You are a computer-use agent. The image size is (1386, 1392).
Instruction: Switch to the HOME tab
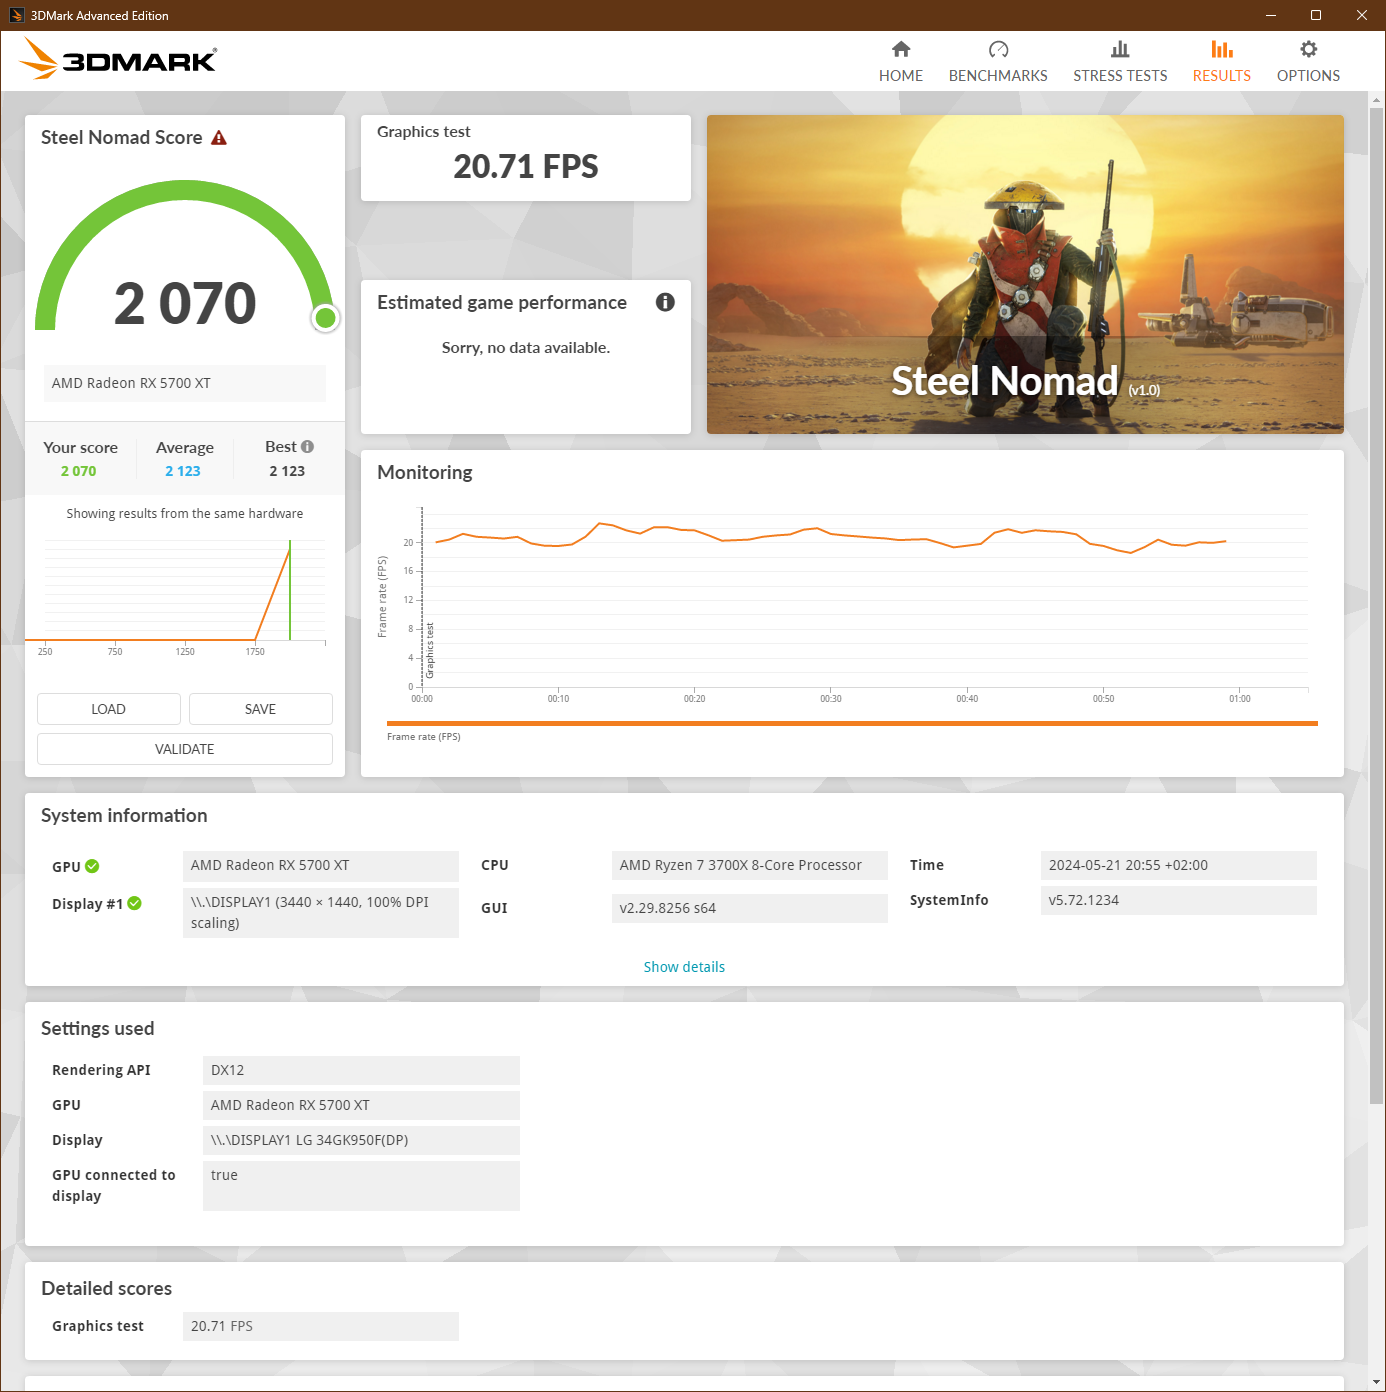(901, 76)
